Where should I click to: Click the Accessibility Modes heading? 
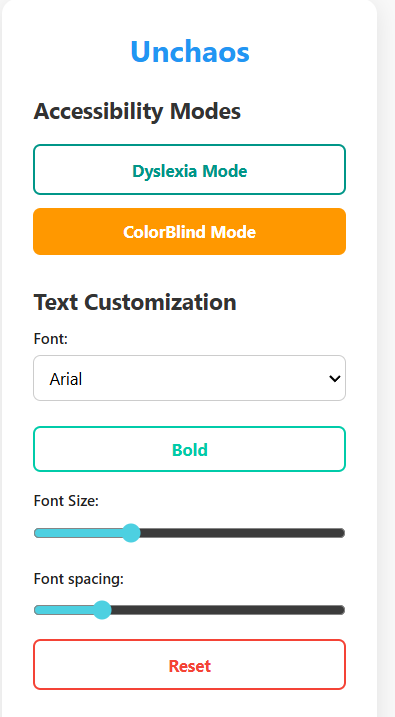click(x=137, y=112)
